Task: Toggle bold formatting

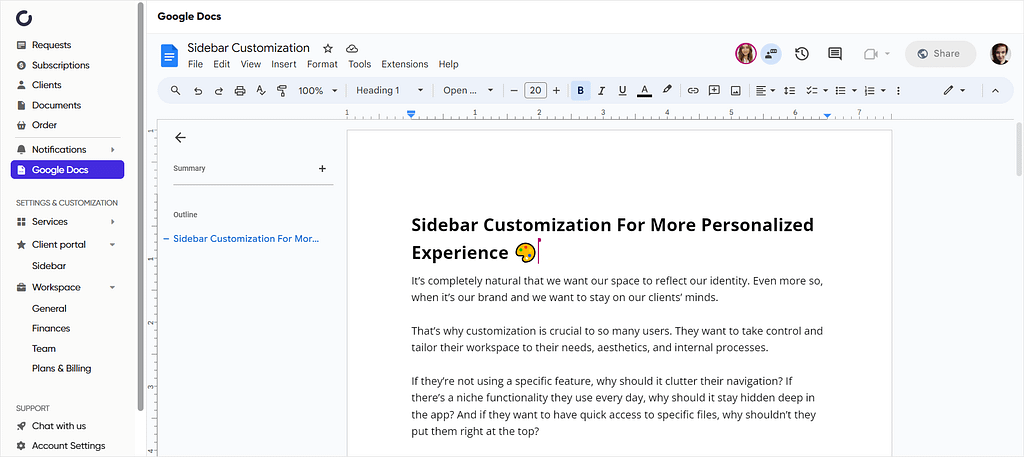Action: (x=581, y=90)
